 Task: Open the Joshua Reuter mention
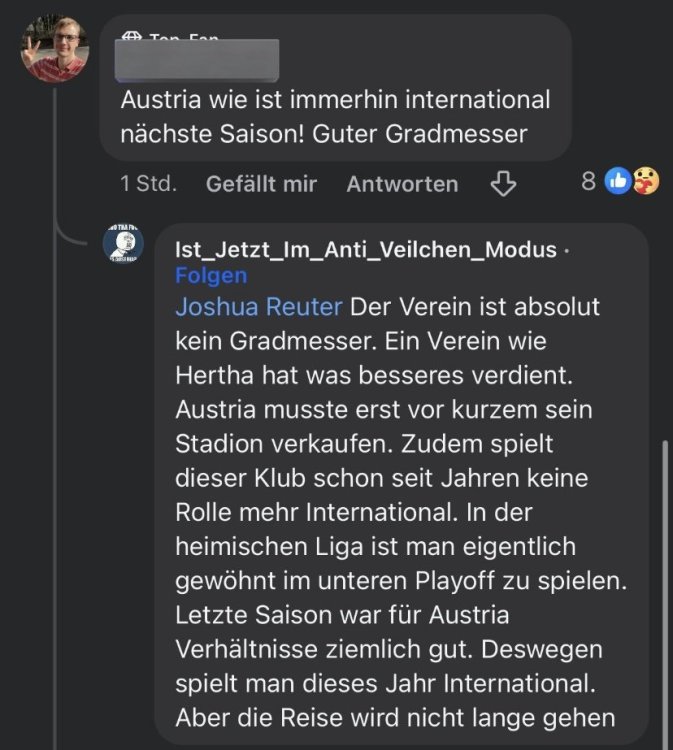point(259,306)
